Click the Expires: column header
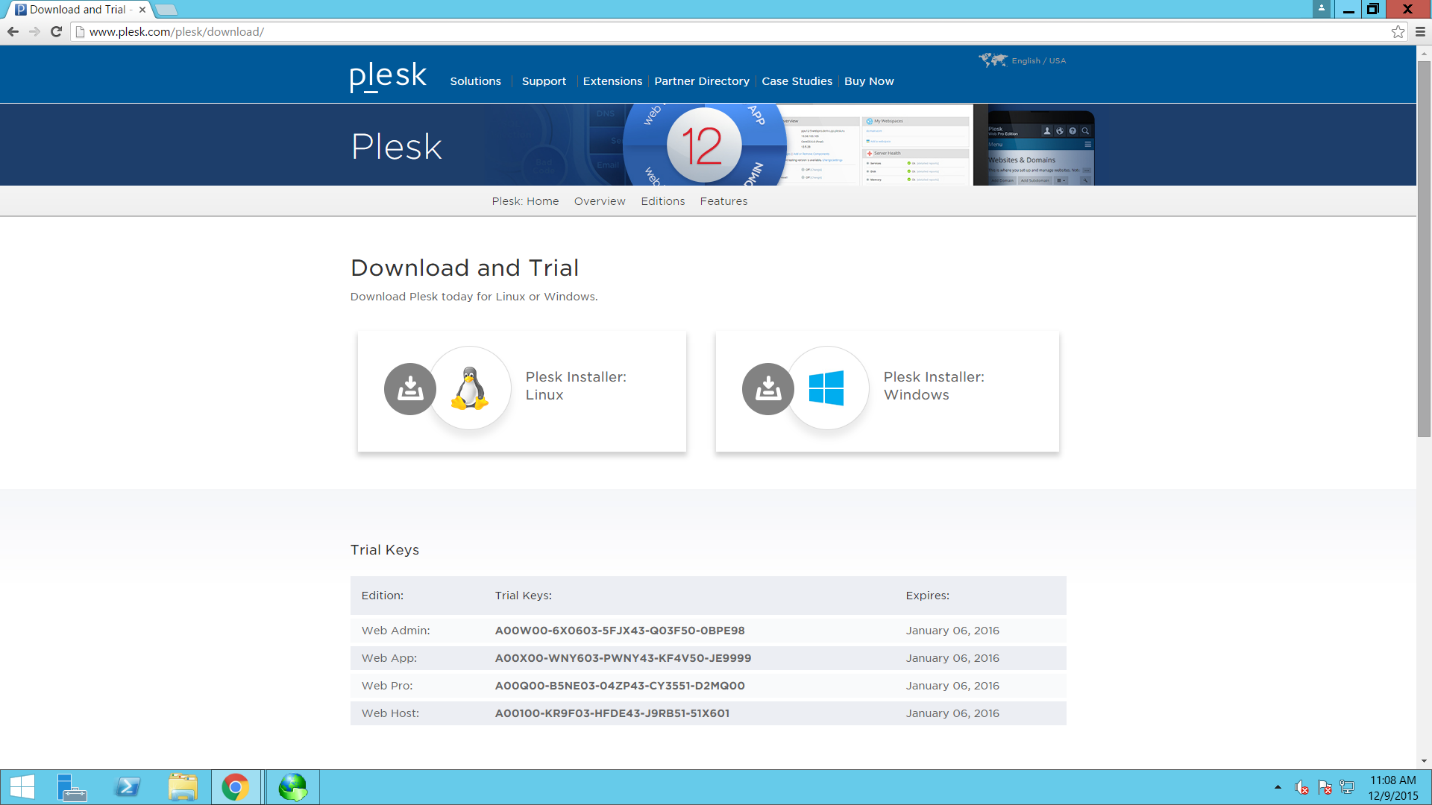 tap(928, 595)
